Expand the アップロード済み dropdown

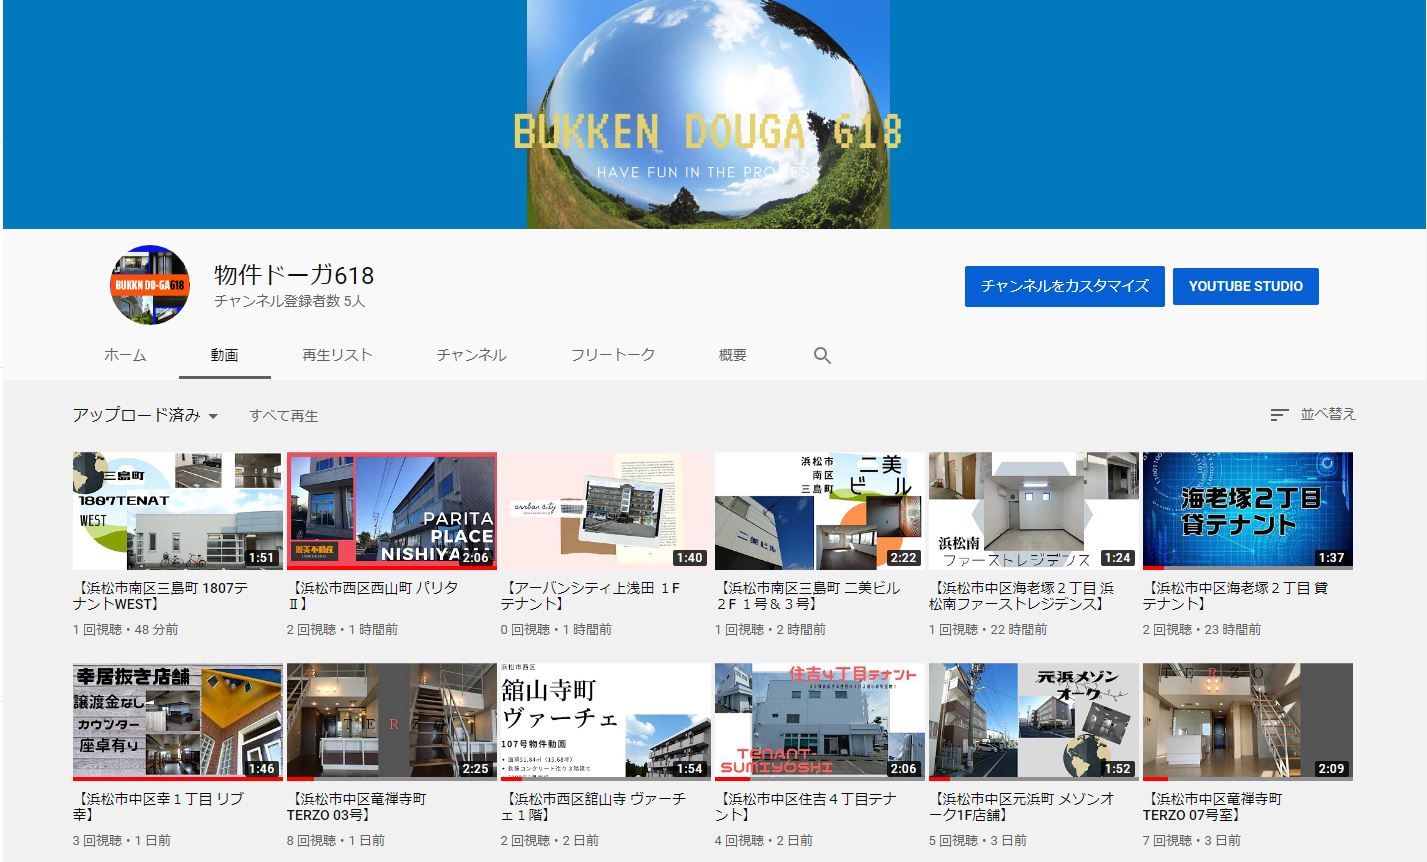pos(145,415)
